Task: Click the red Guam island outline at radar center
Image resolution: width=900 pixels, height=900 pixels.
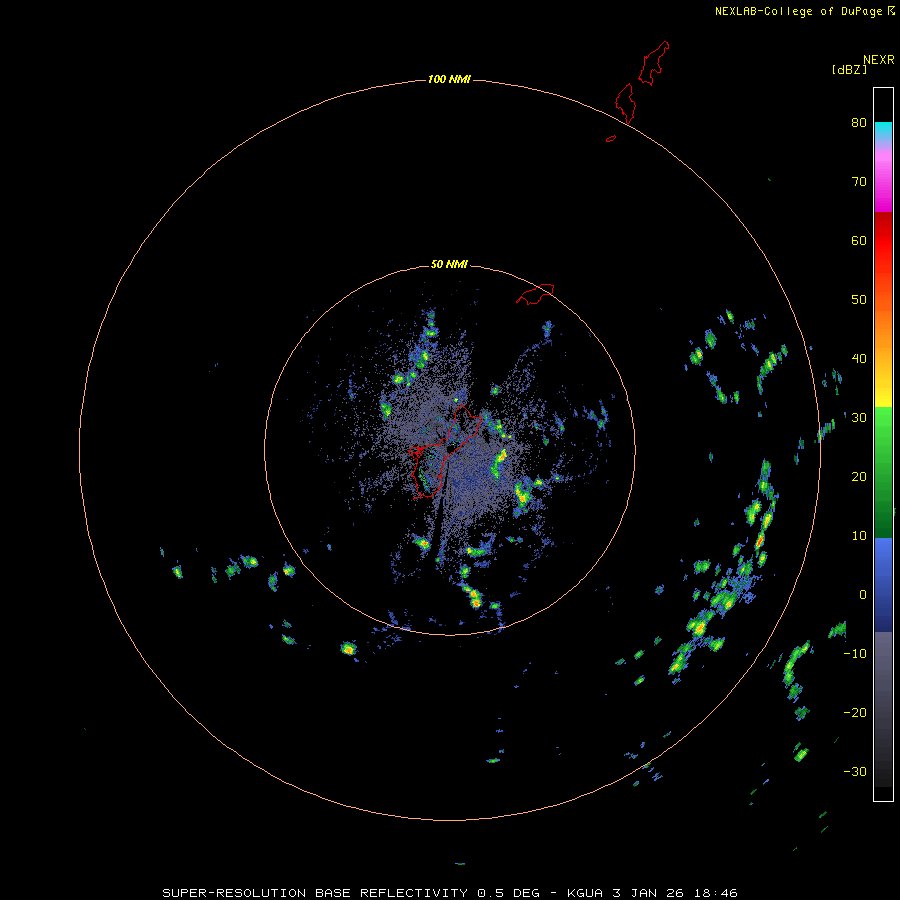Action: click(444, 452)
